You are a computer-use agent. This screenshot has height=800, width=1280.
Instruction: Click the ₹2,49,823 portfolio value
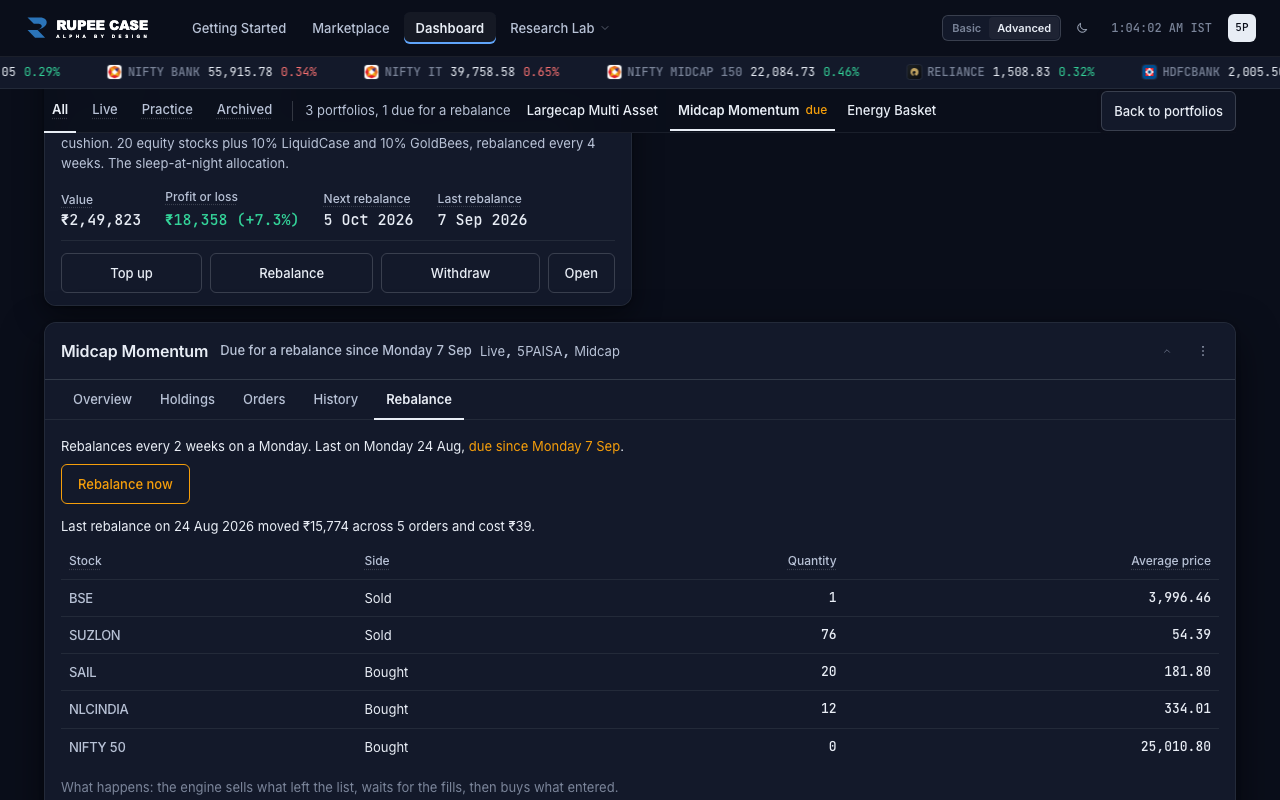click(x=101, y=220)
